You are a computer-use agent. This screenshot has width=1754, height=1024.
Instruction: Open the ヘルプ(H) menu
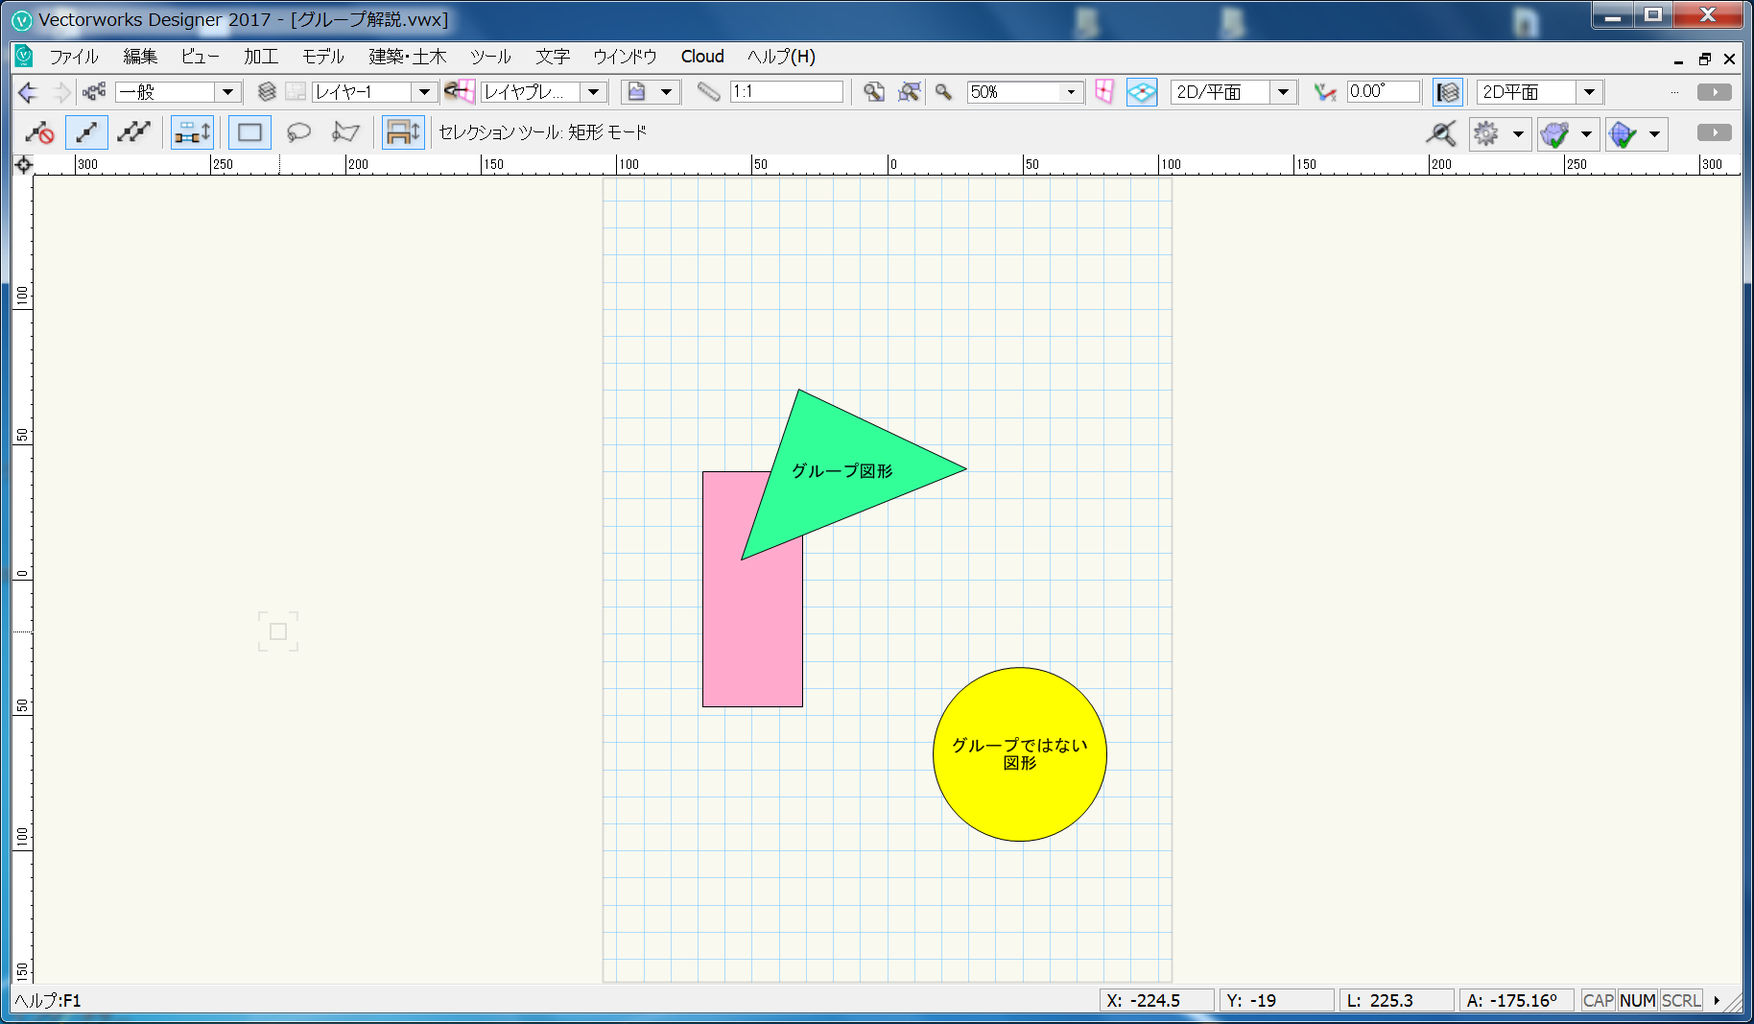(781, 57)
